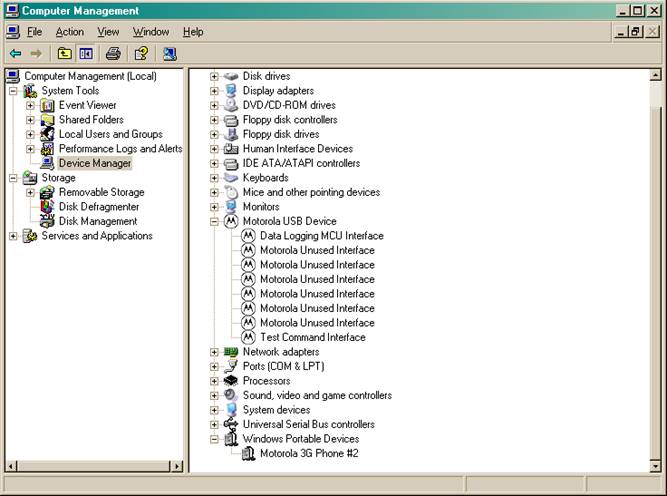
Task: Click the Disk Defragmenter icon
Action: point(47,206)
